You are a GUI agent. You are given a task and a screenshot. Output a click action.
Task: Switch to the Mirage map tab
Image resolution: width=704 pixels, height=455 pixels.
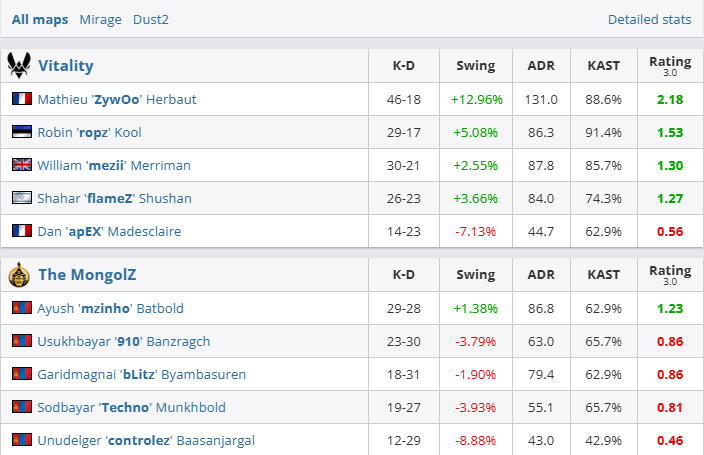tap(100, 19)
